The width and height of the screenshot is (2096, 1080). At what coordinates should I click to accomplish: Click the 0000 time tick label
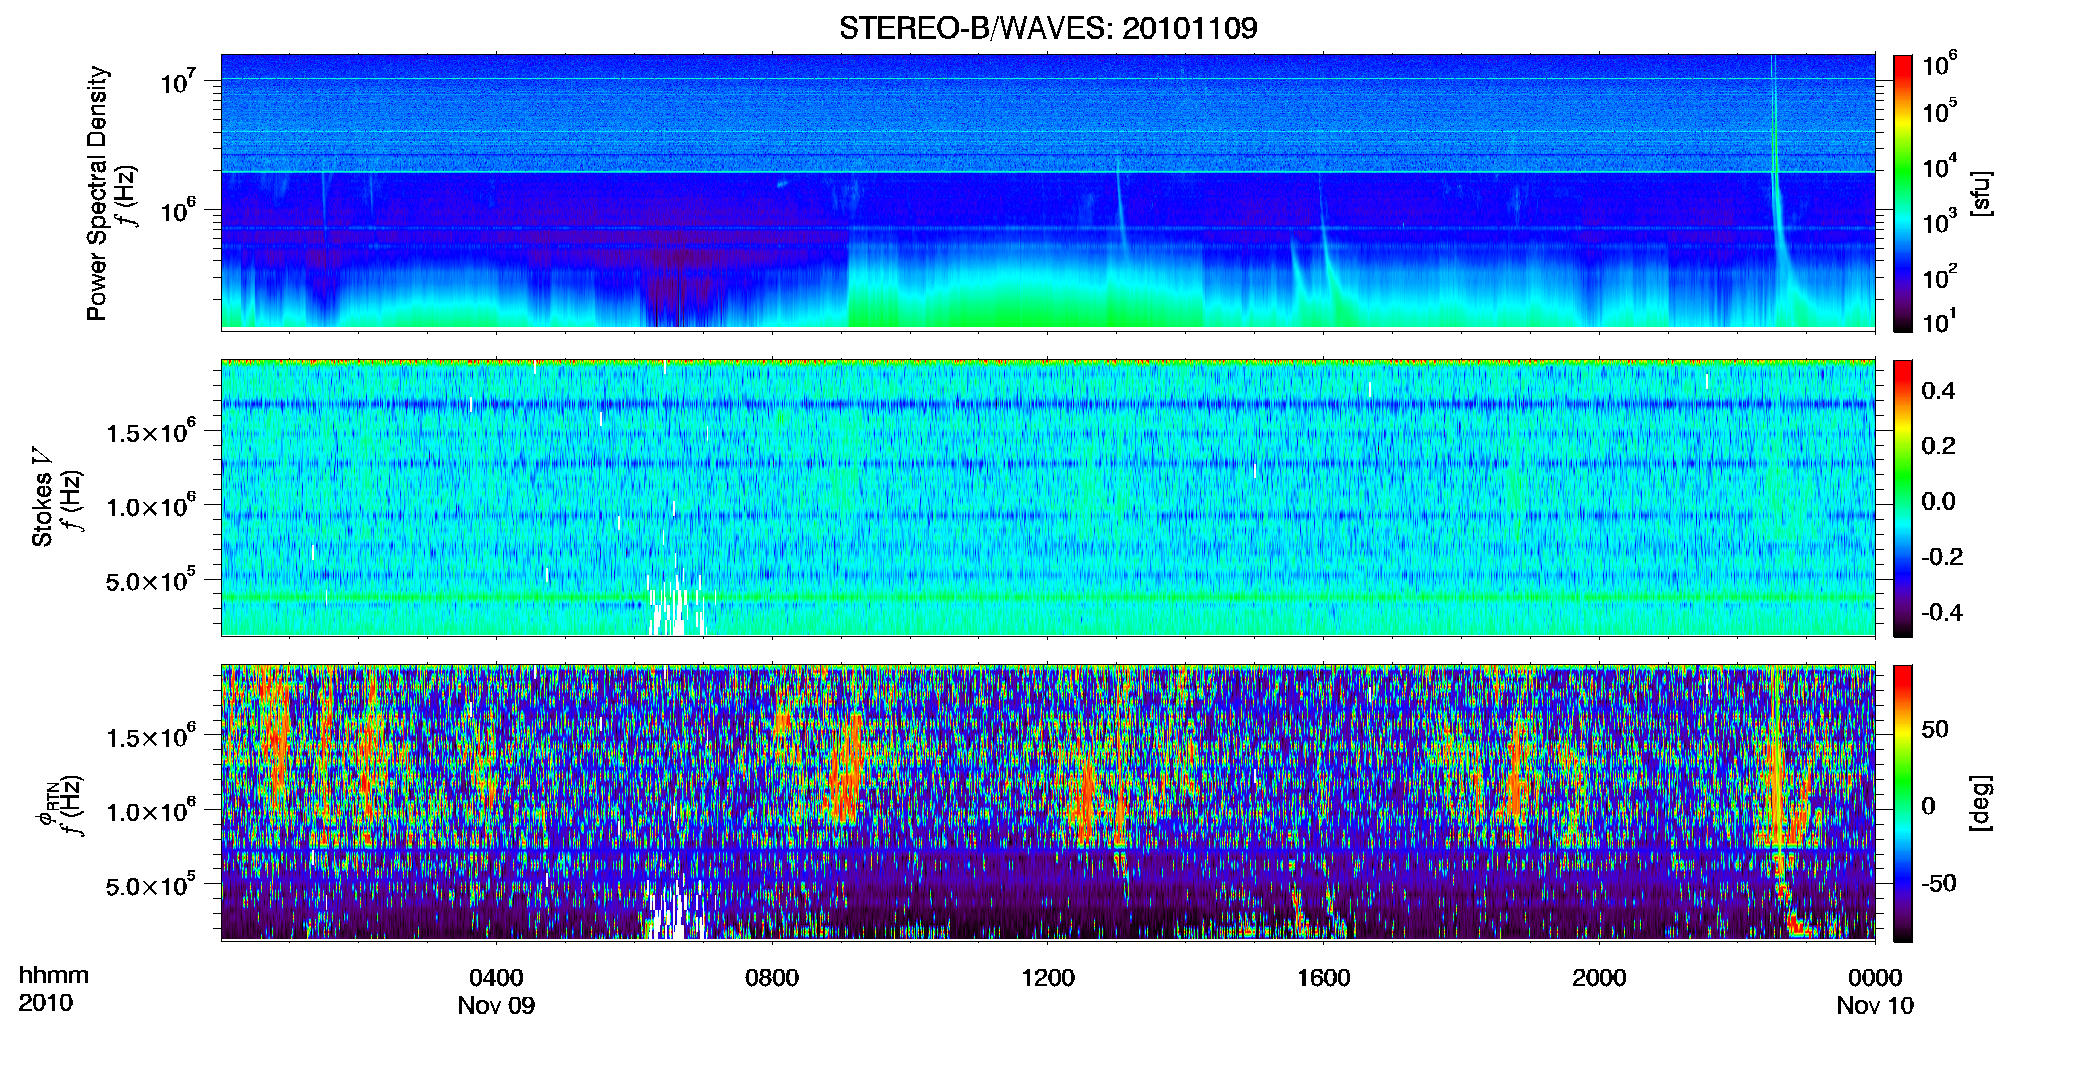[1875, 978]
